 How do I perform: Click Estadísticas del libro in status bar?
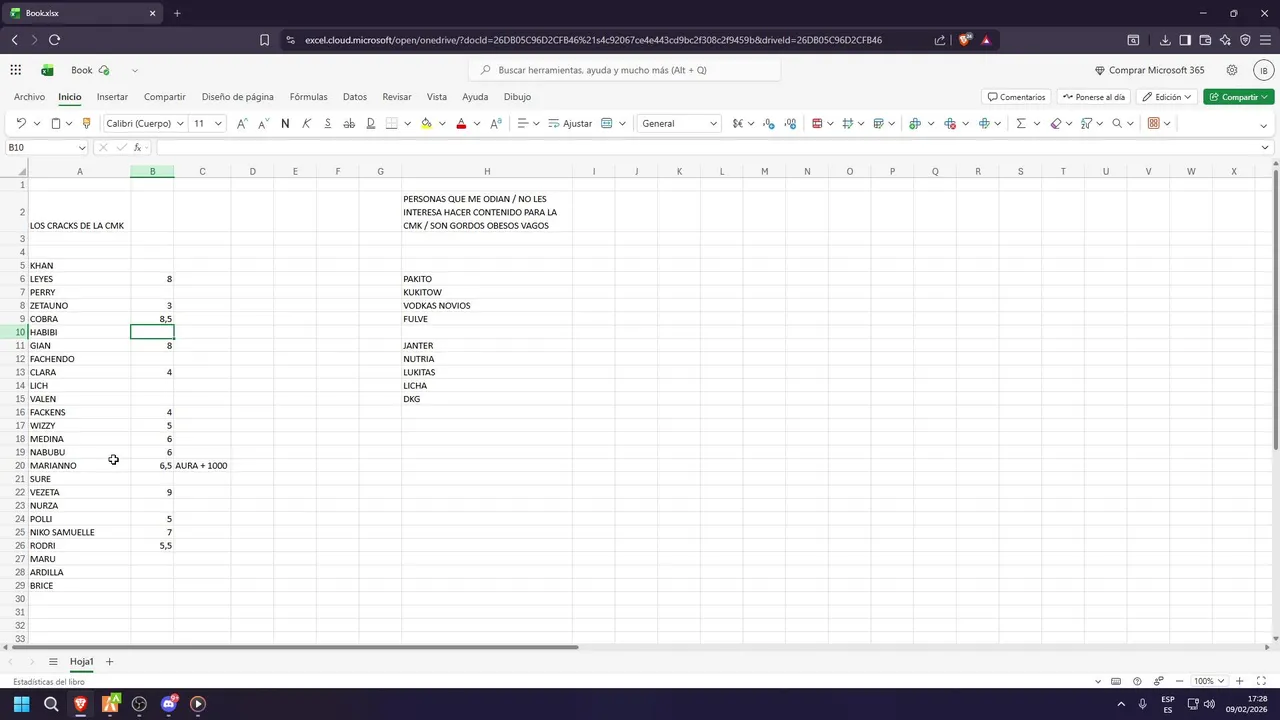tap(49, 682)
